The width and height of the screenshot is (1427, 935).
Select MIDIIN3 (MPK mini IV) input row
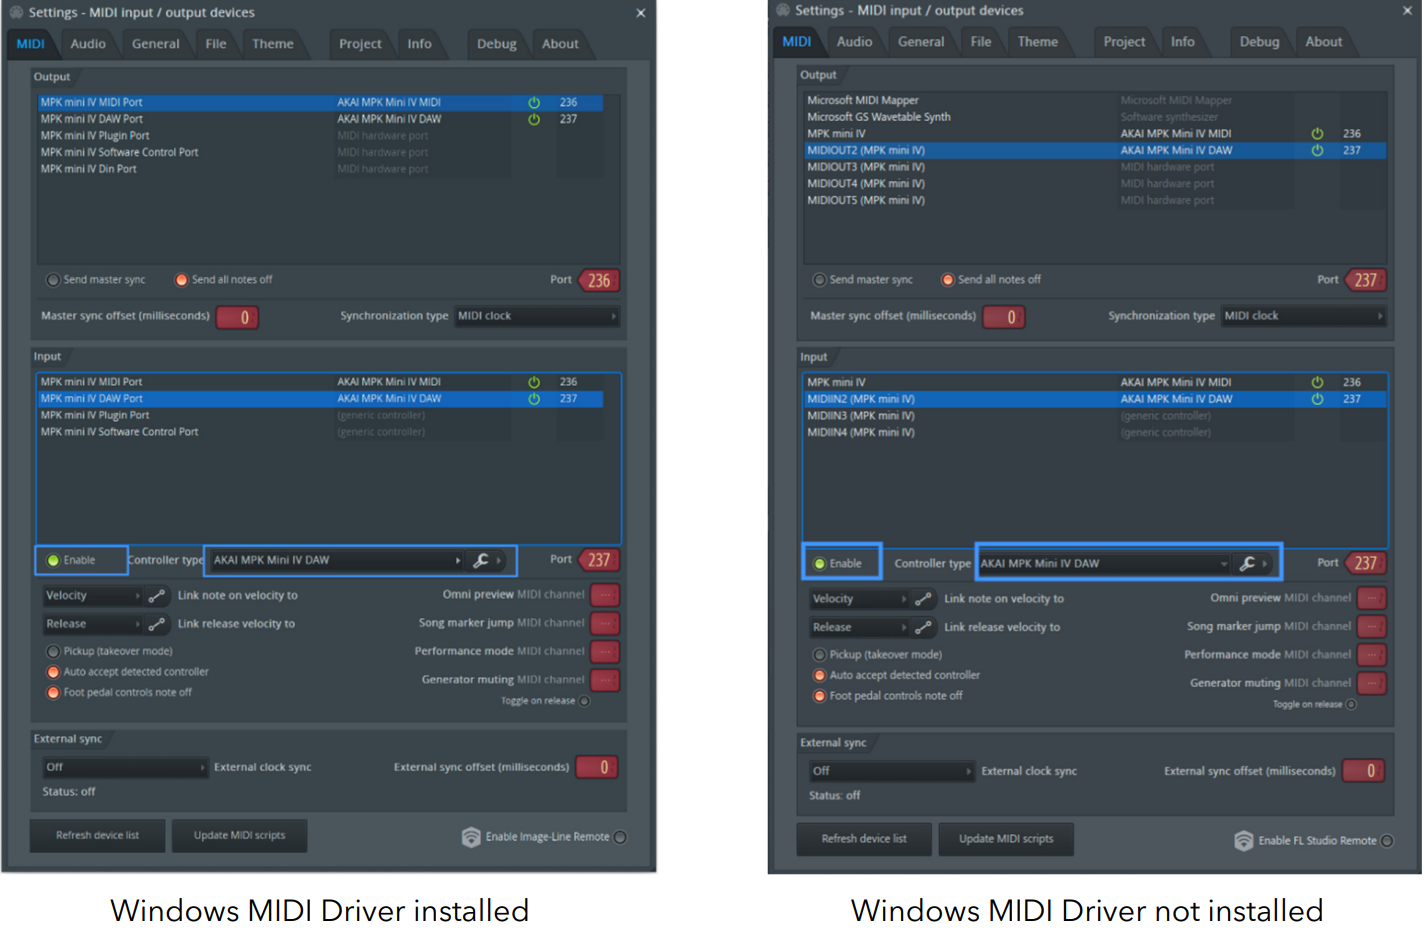[x=1095, y=416]
